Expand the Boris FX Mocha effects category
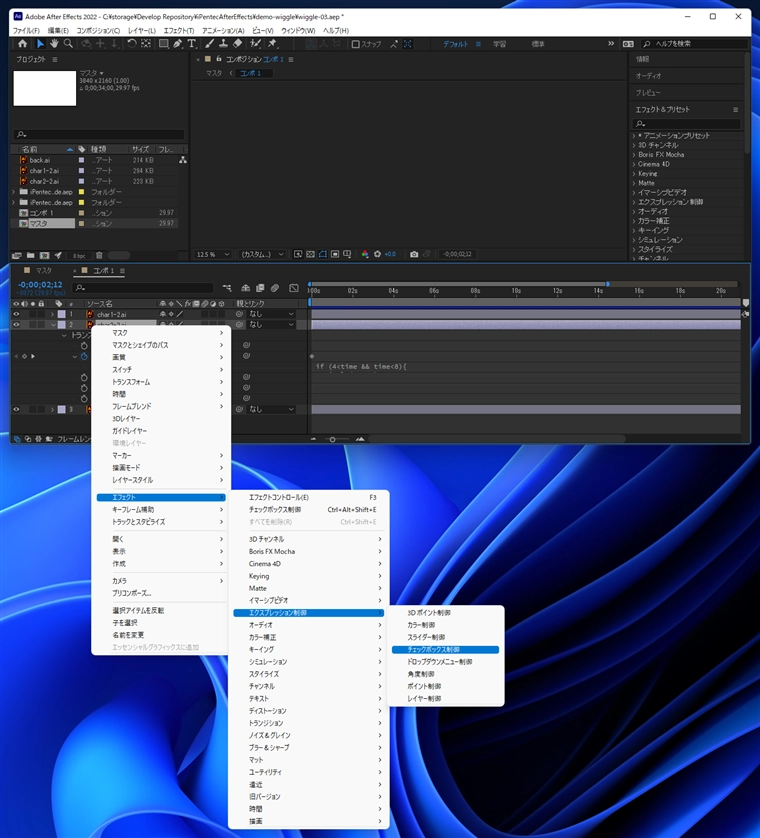760x838 pixels. [634, 154]
